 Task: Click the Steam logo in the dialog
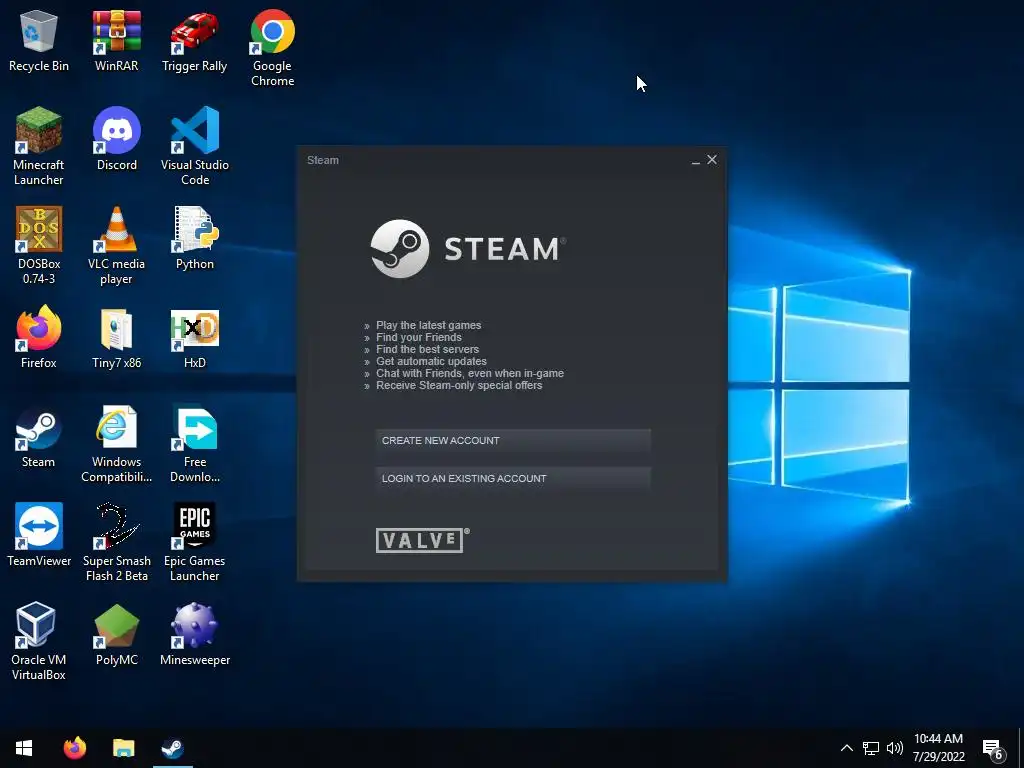[468, 249]
